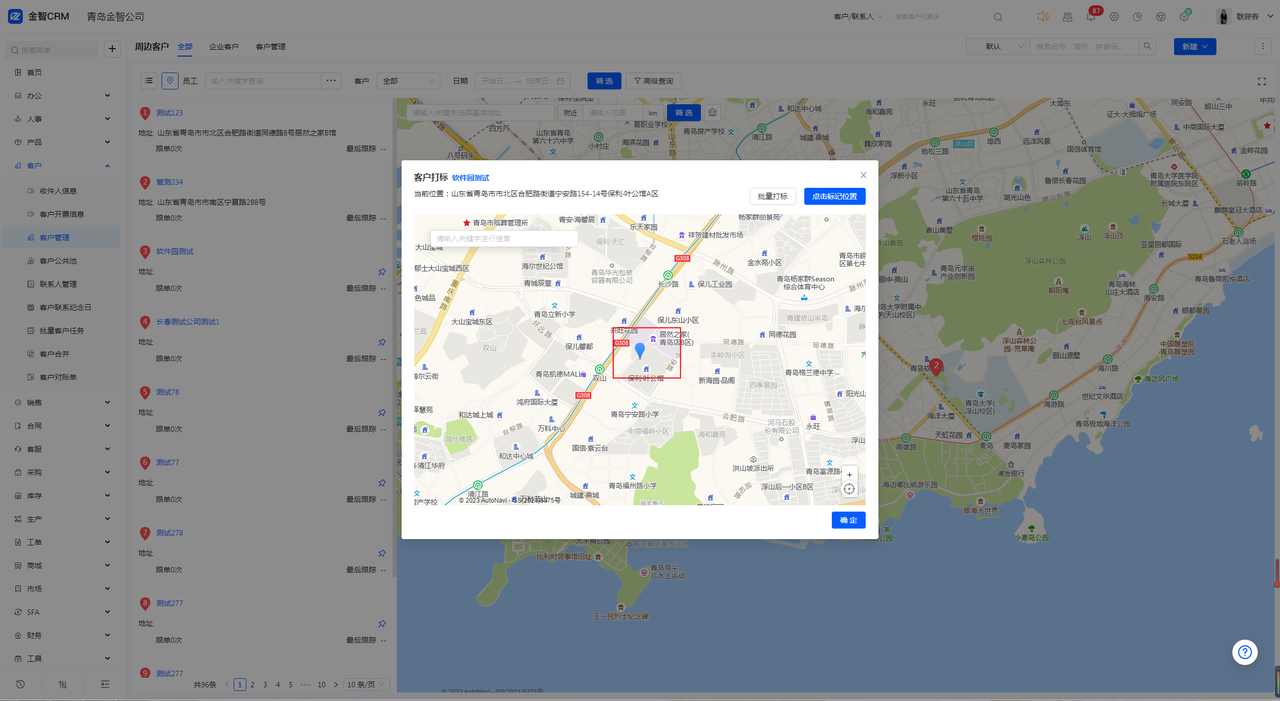1280x701 pixels.
Task: Expand the 合同 sidebar menu
Action: pos(62,426)
